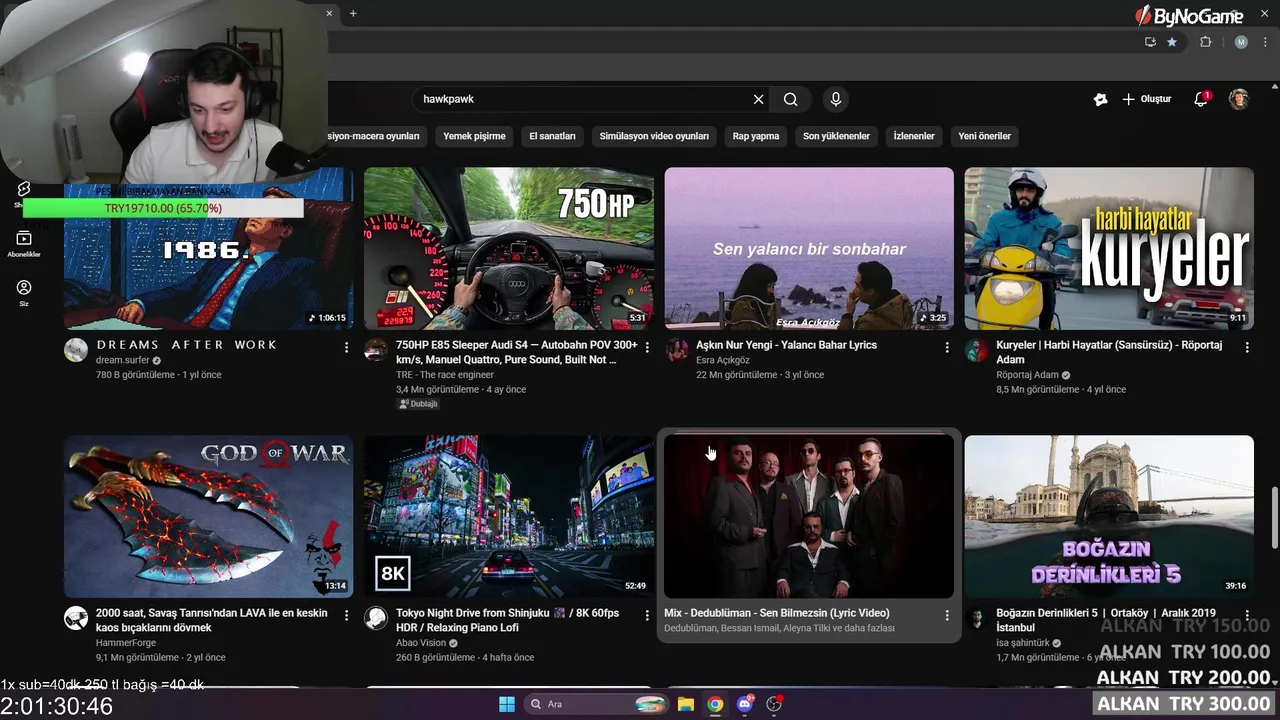Select the Rap yapma chip
1280x720 pixels.
click(756, 136)
